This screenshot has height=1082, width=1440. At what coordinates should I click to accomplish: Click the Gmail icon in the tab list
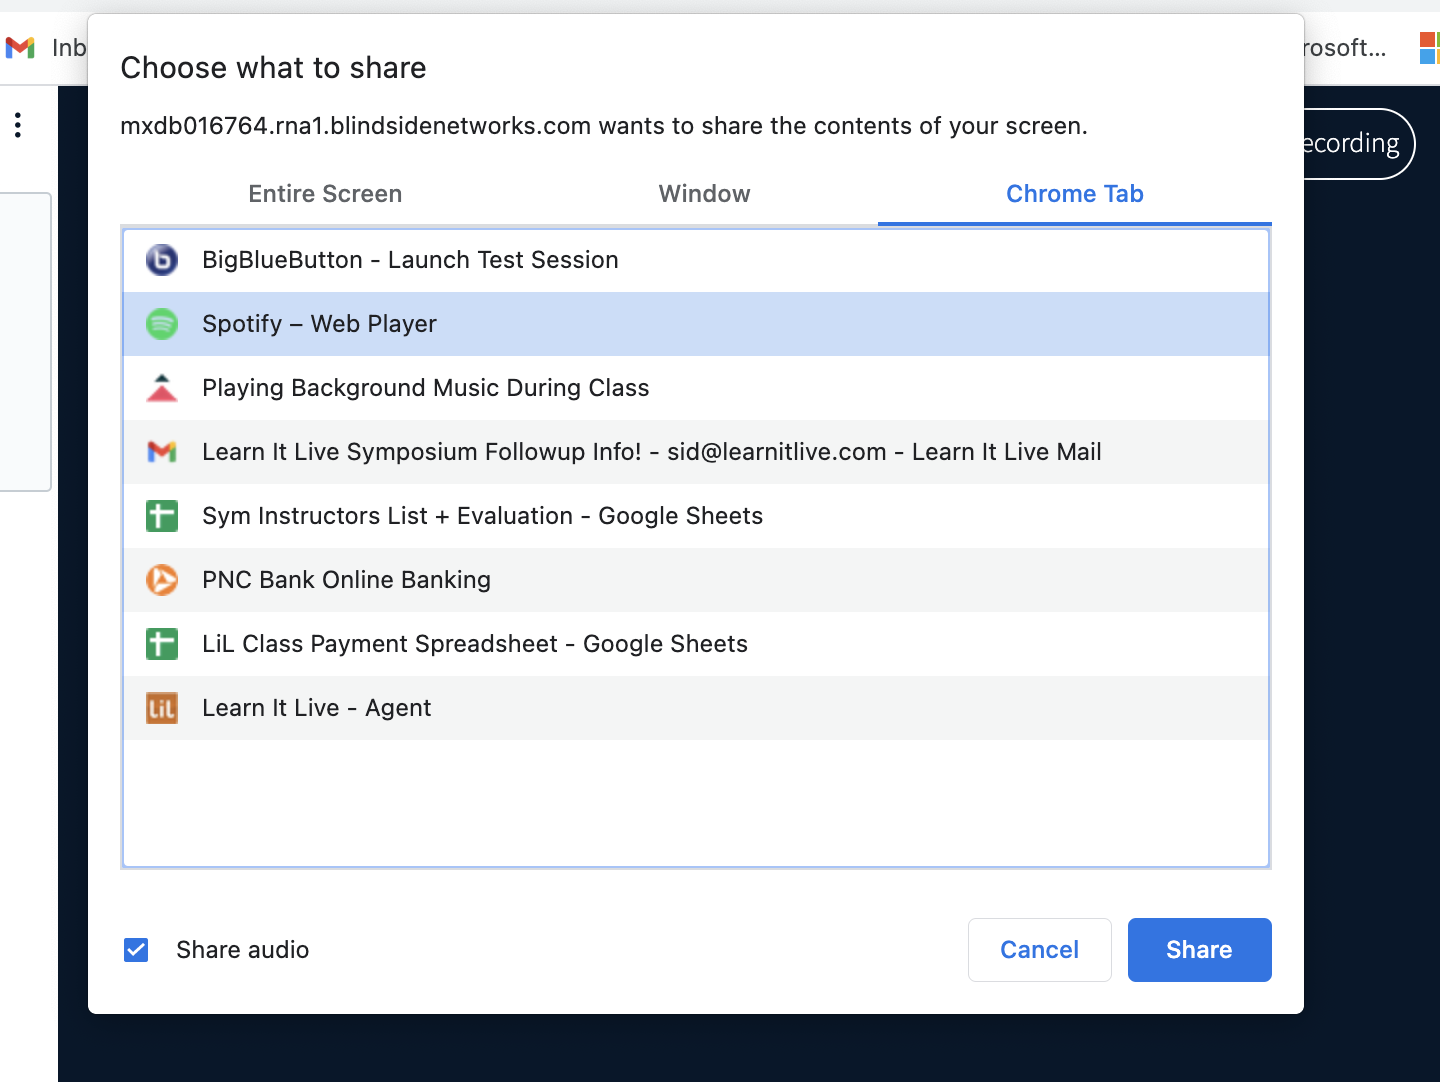[x=162, y=452]
